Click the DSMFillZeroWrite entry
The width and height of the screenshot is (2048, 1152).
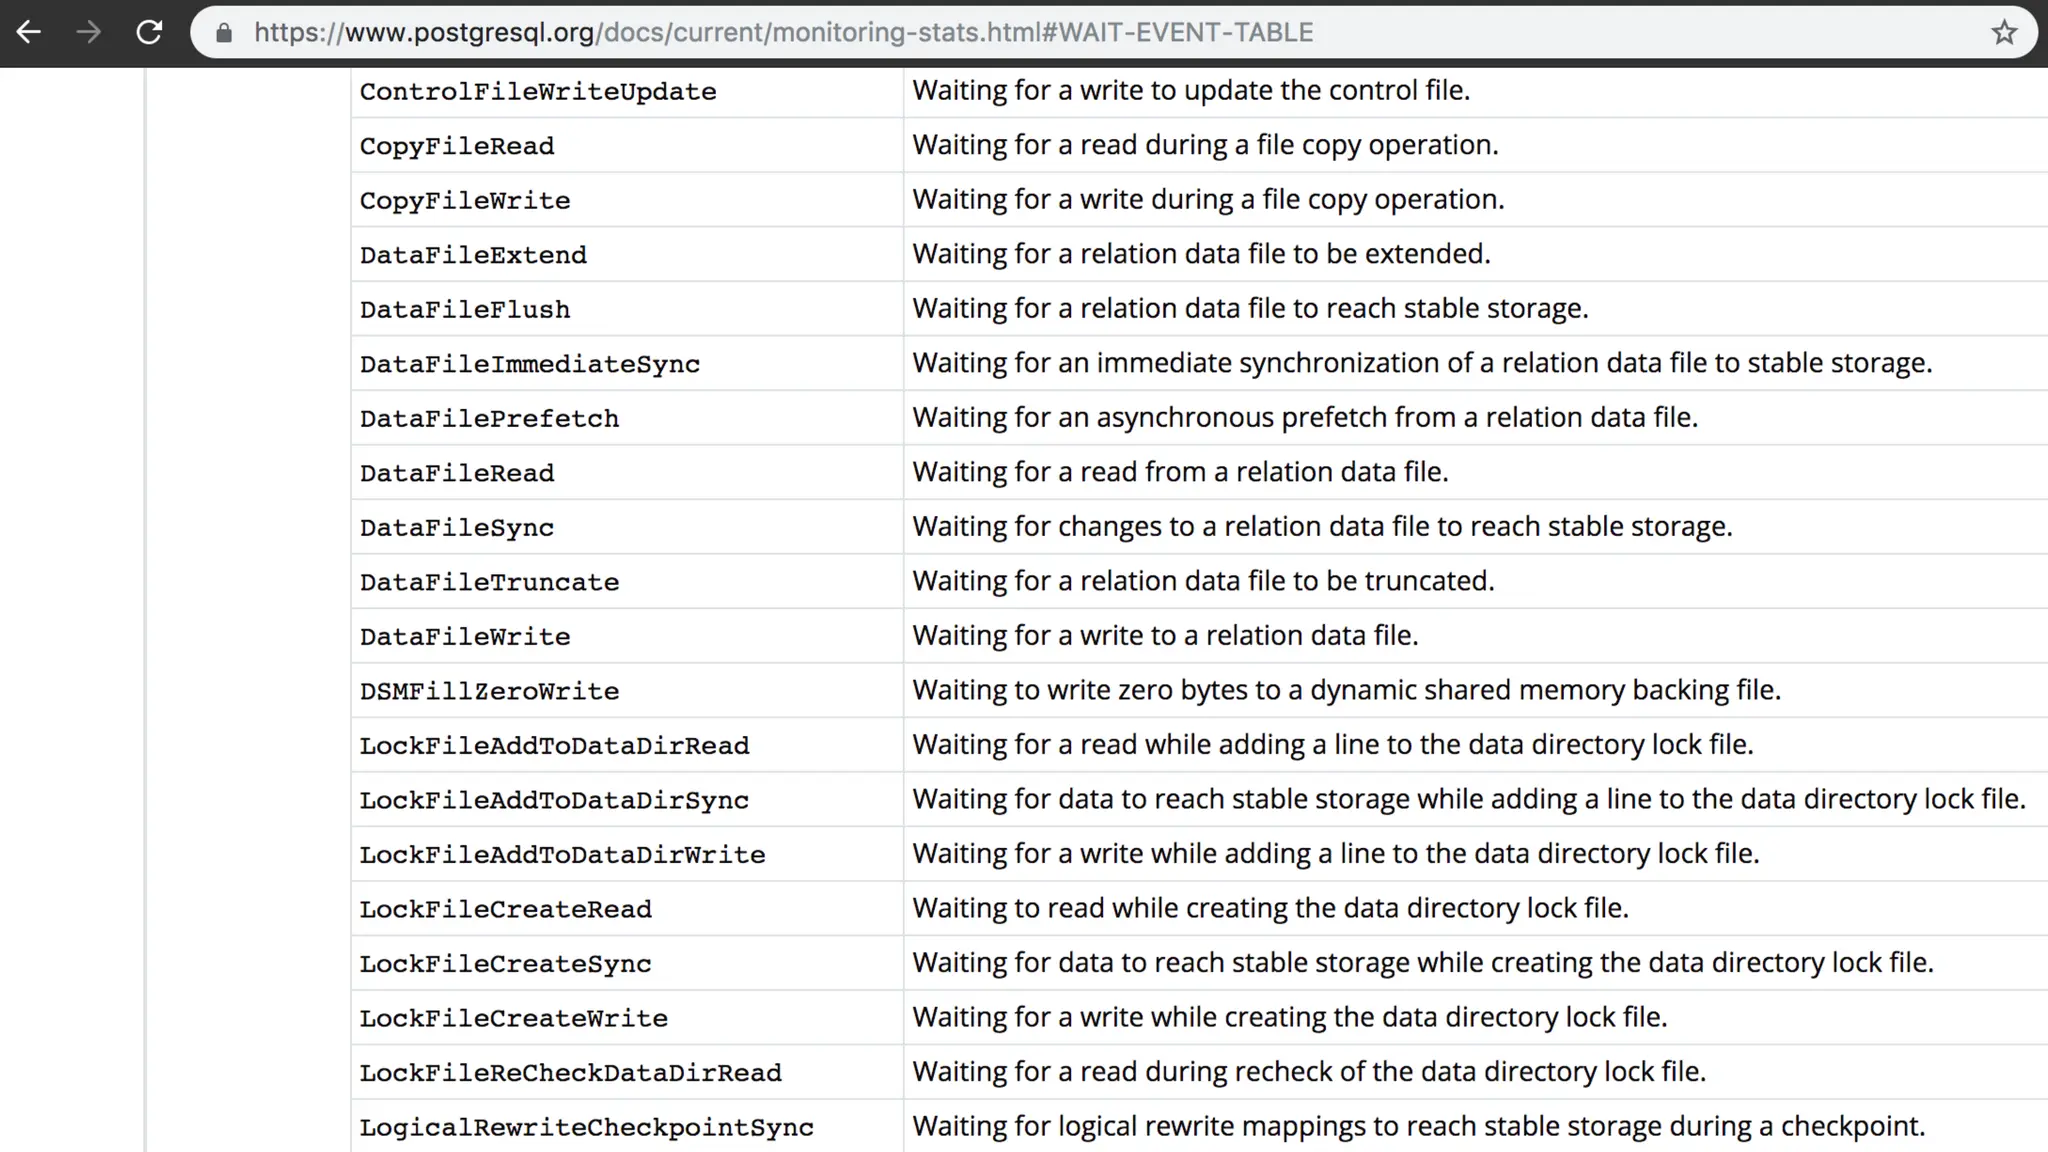[489, 691]
